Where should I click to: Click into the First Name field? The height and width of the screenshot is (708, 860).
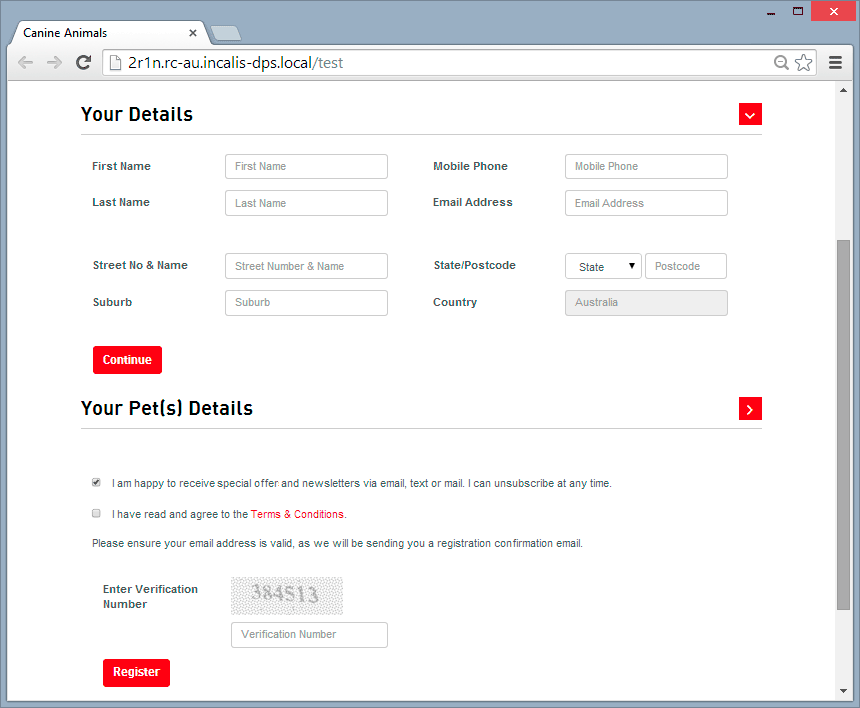(x=306, y=166)
